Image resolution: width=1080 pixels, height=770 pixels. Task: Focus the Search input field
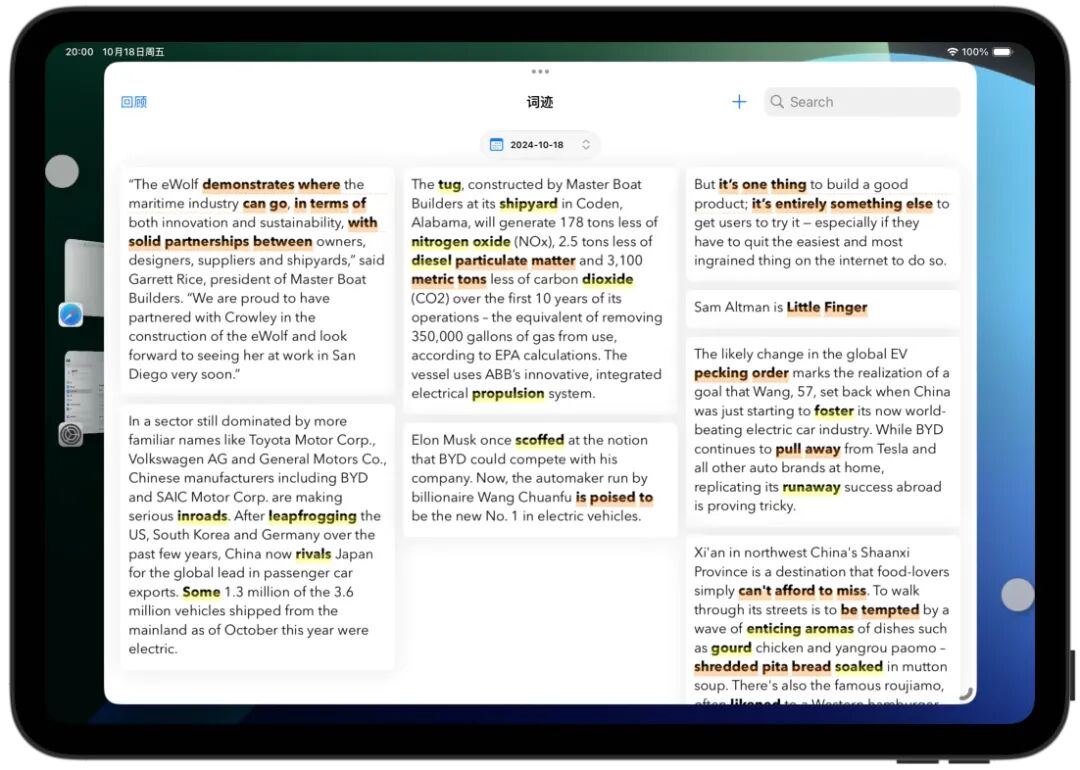click(x=862, y=102)
